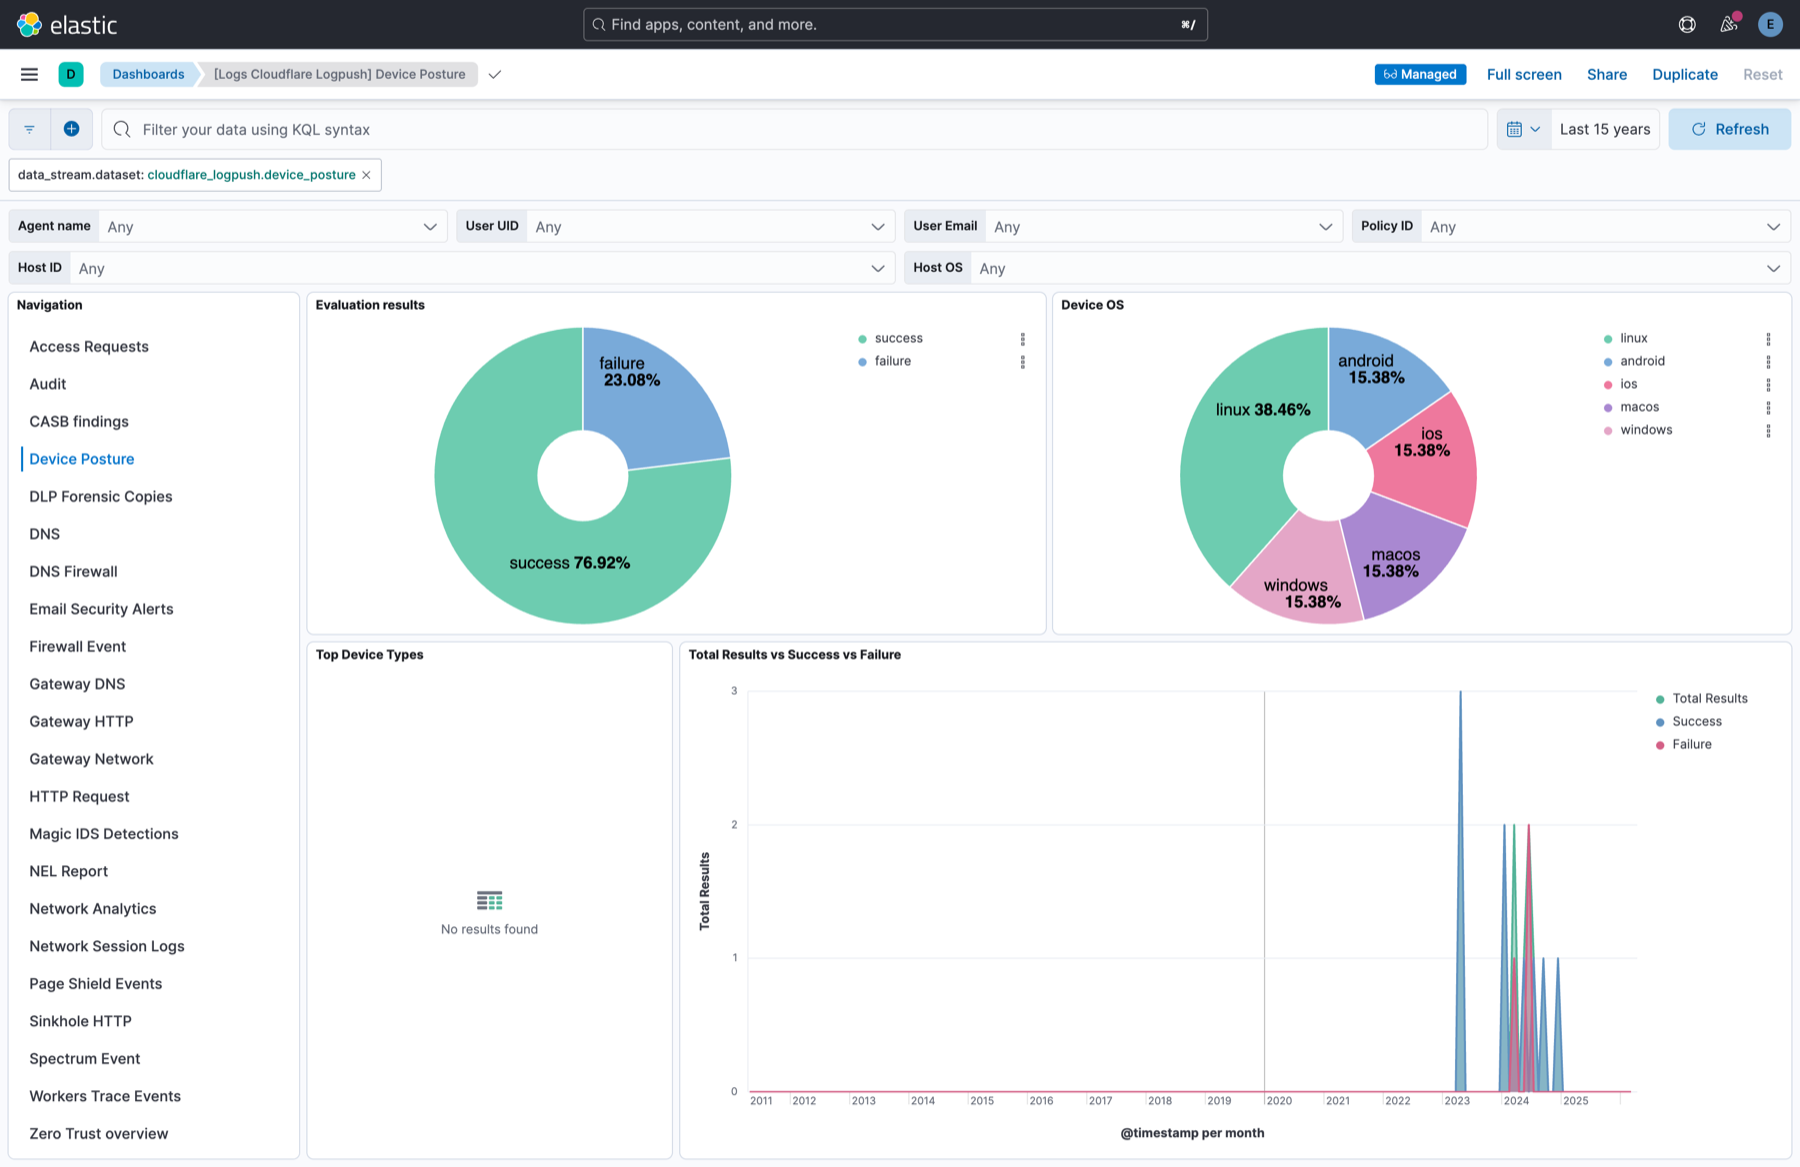Open the newsfeed notifications icon
This screenshot has width=1800, height=1167.
pos(1729,24)
